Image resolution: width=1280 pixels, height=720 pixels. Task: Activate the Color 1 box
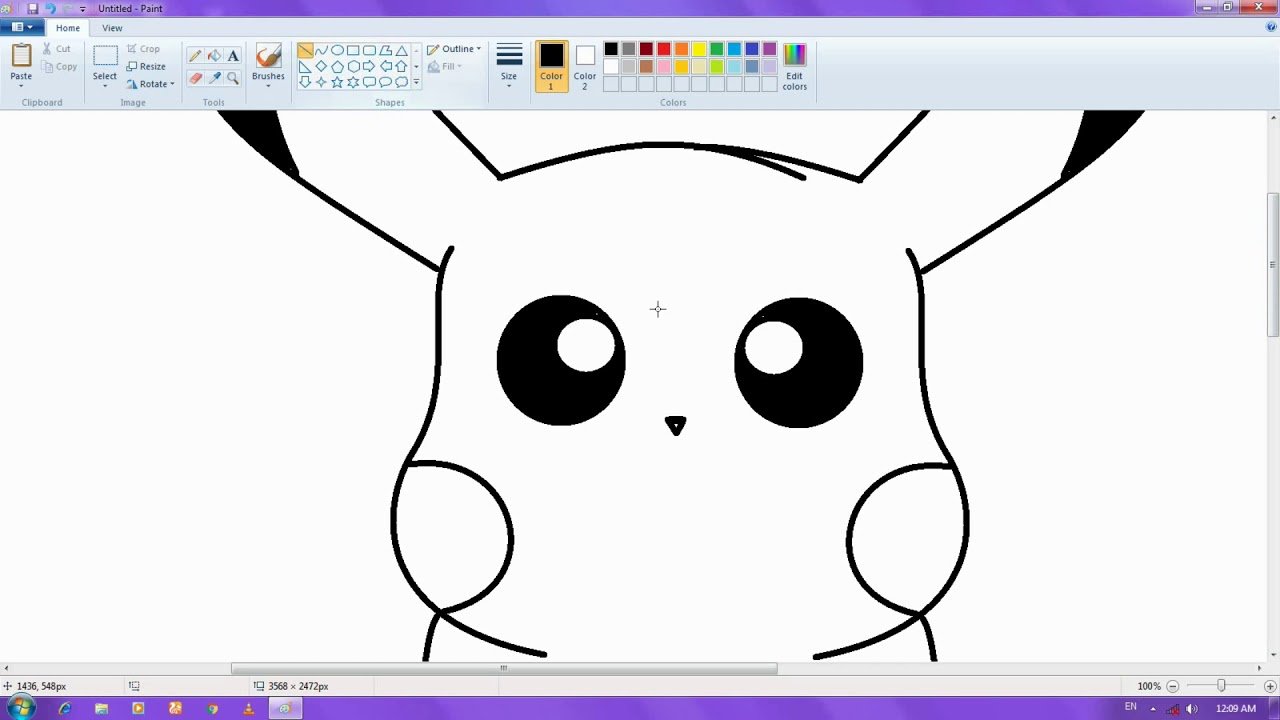tap(551, 65)
